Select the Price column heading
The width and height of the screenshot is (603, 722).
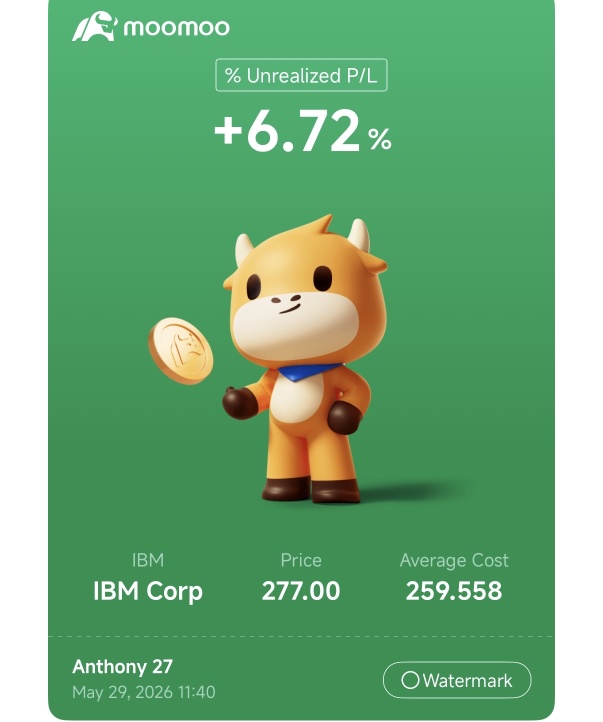[301, 560]
